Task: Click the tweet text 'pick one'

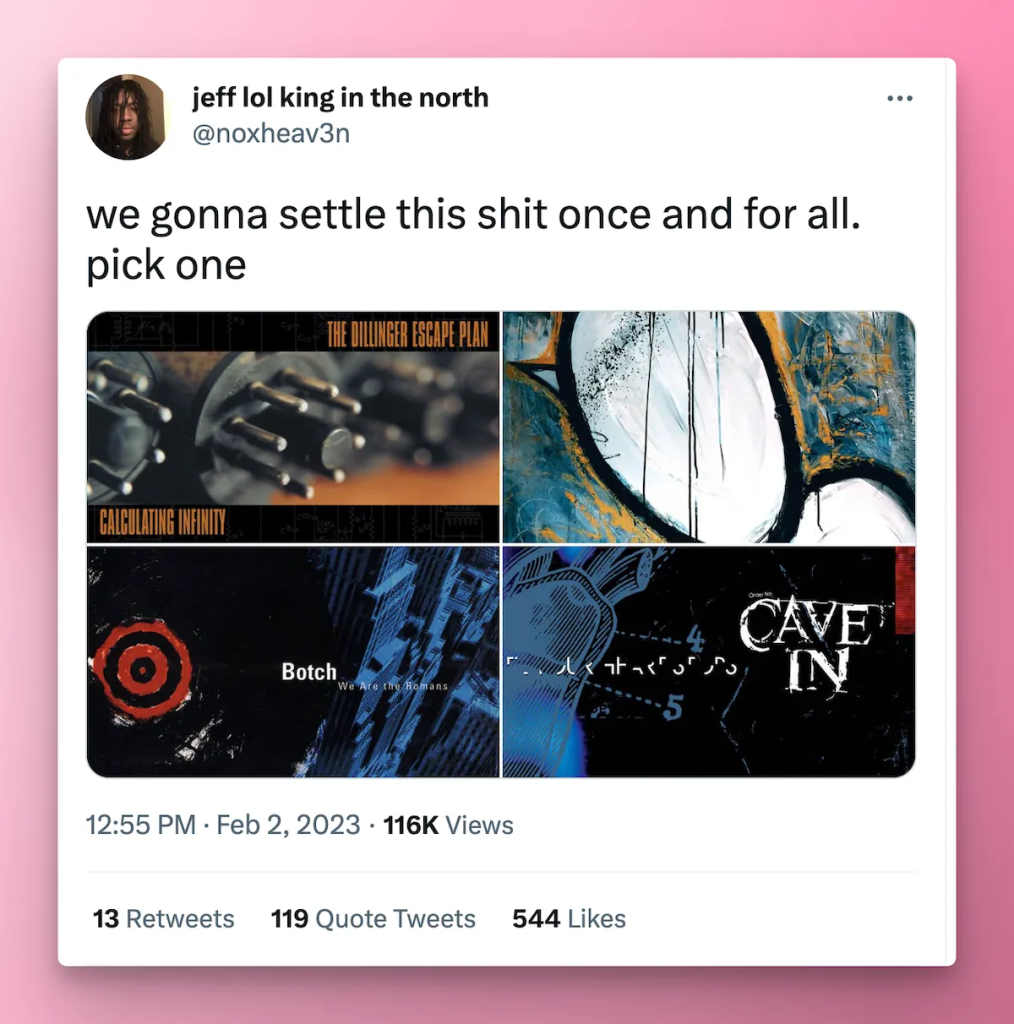Action: [x=166, y=265]
